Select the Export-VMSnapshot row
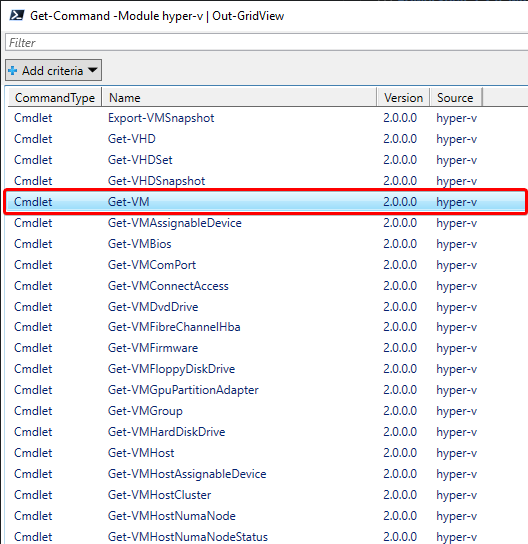Screen dimensions: 528x544 266,118
